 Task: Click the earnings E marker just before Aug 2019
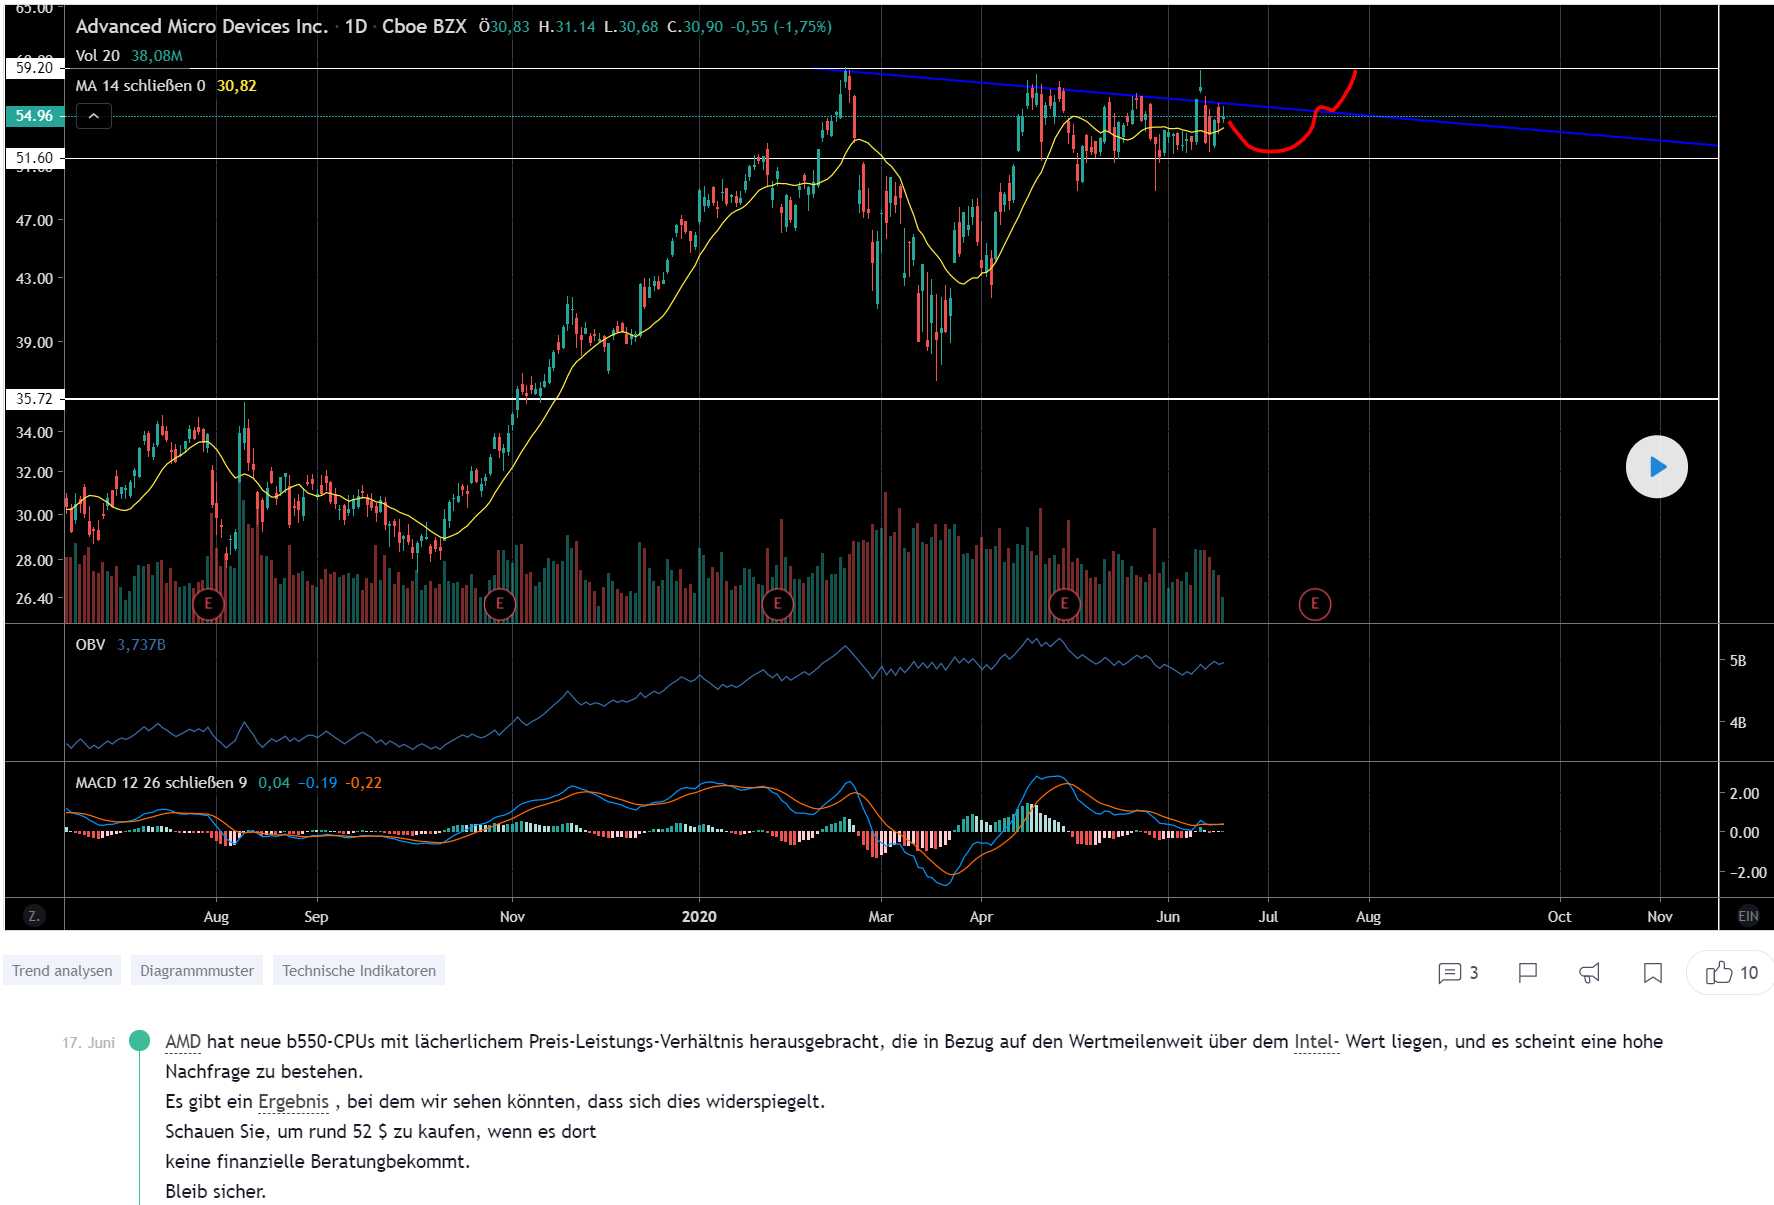pos(208,604)
